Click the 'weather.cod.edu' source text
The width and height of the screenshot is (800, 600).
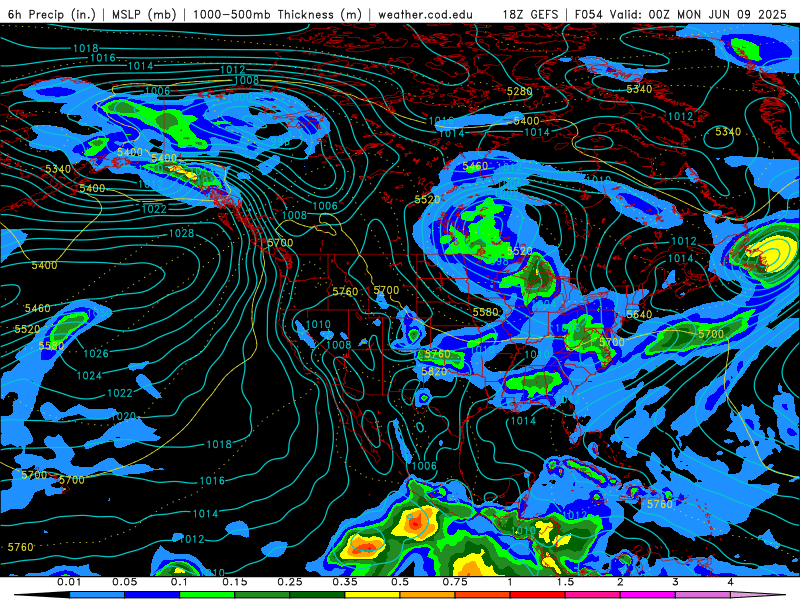[x=425, y=14]
